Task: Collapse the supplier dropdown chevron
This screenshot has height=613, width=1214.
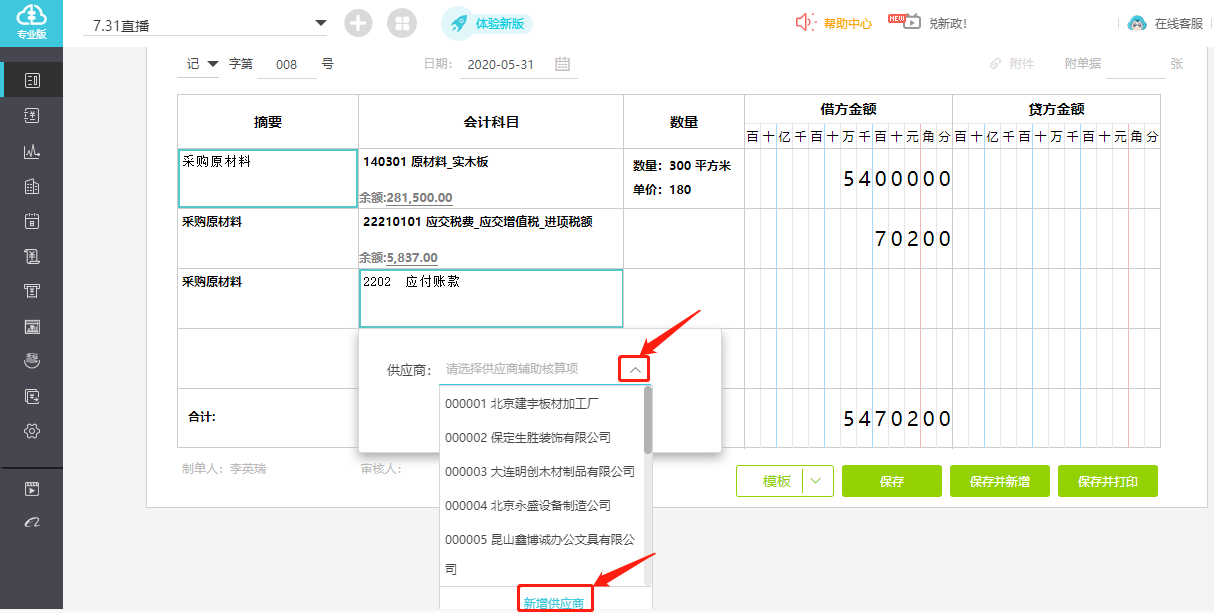Action: tap(634, 369)
